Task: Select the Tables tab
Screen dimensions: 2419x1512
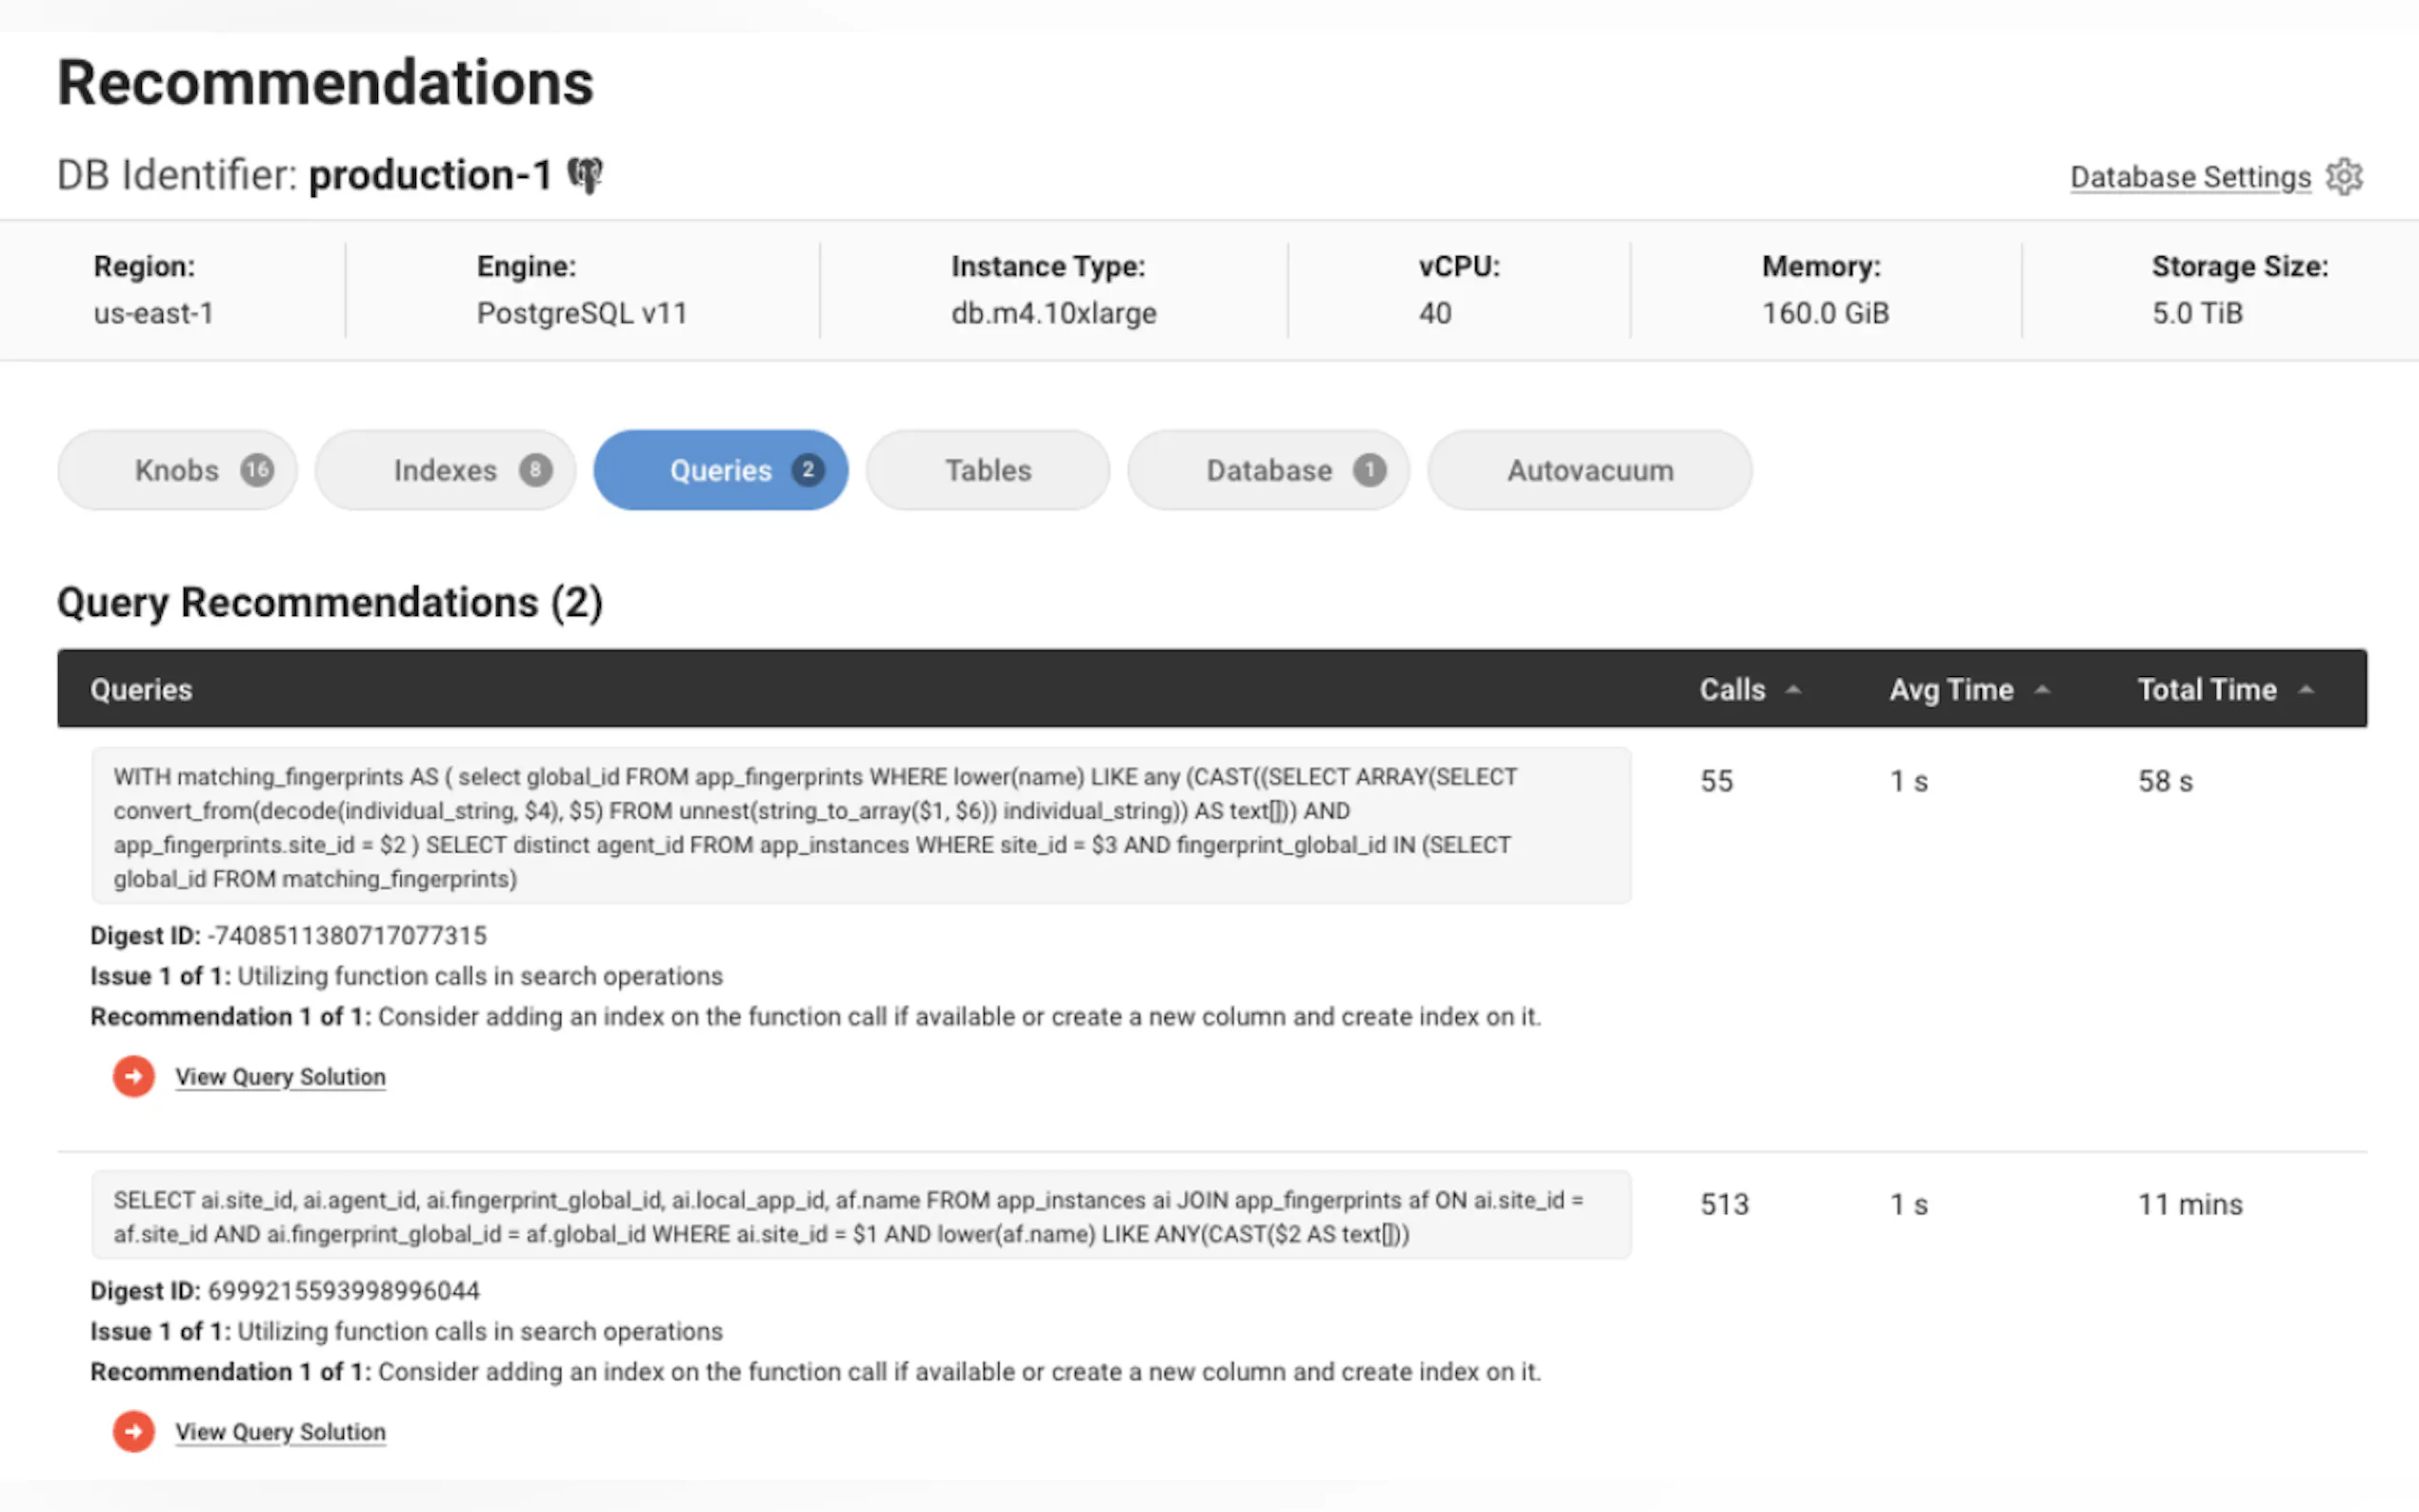Action: [x=988, y=470]
